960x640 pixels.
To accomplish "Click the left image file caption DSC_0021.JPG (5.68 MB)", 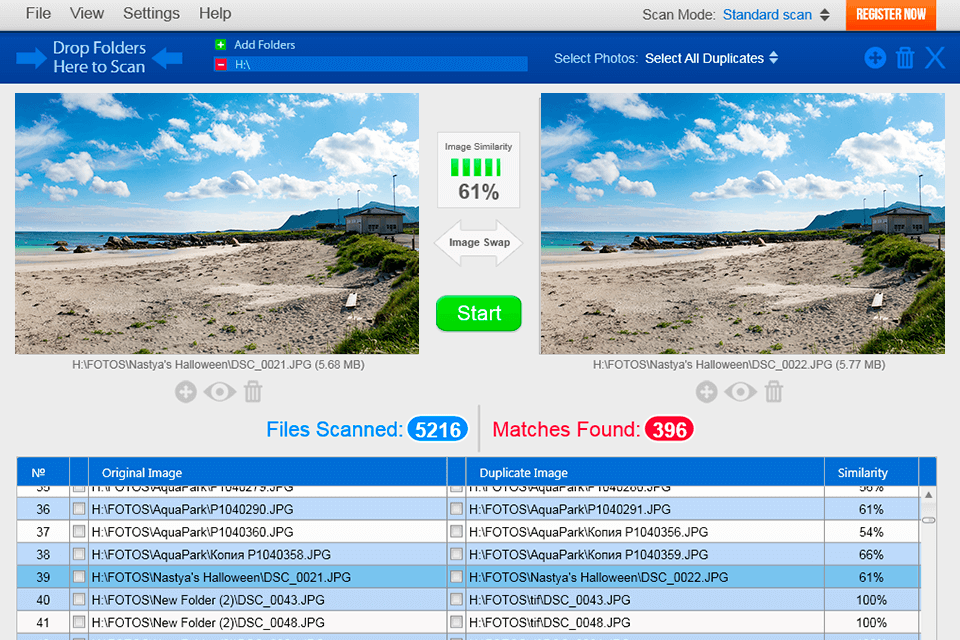I will (x=218, y=365).
